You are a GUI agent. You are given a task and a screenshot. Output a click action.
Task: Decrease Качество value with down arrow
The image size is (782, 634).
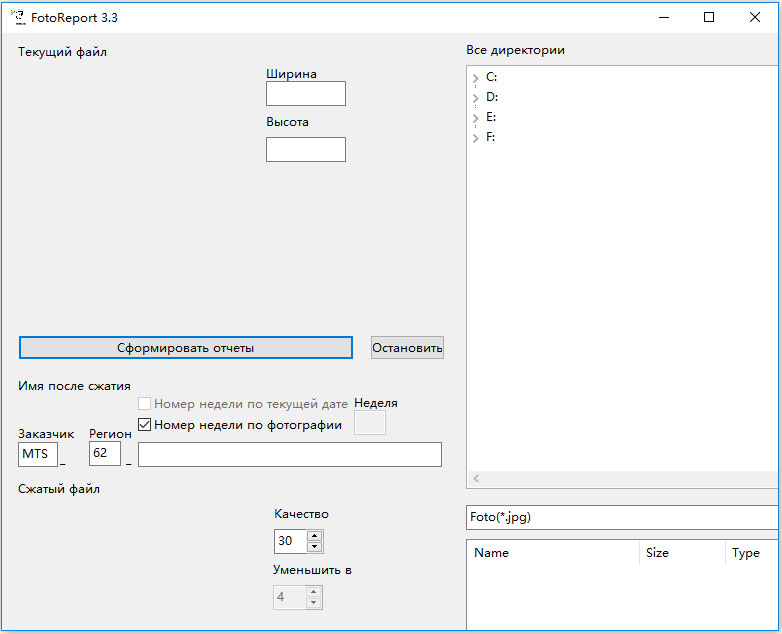pyautogui.click(x=314, y=547)
